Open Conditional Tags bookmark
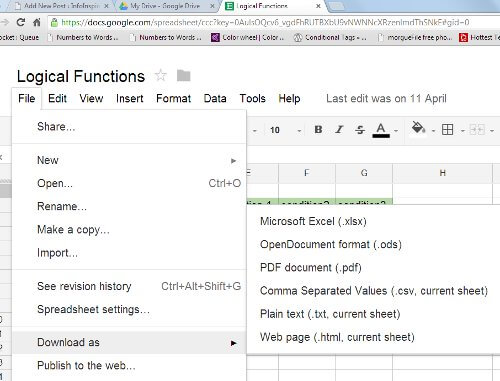500x381 pixels. [x=330, y=38]
